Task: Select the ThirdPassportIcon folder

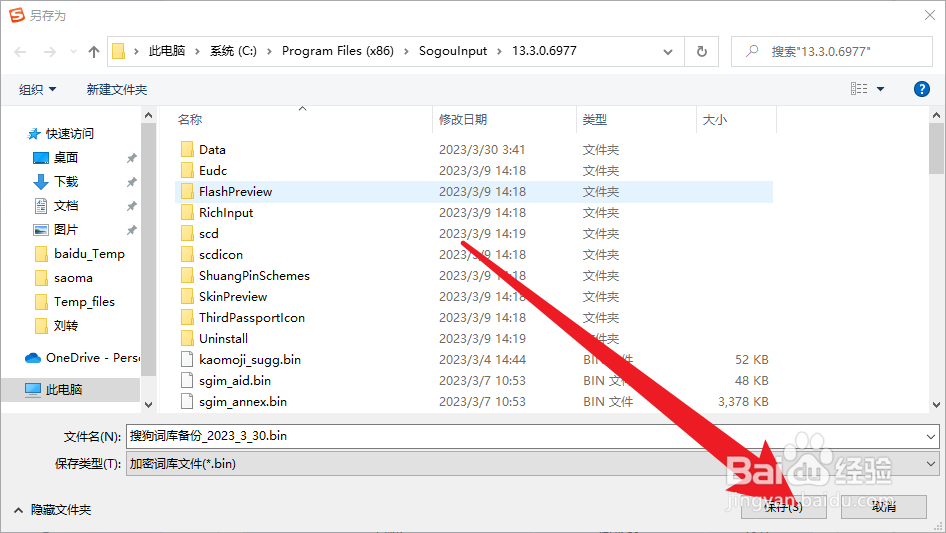Action: point(252,318)
